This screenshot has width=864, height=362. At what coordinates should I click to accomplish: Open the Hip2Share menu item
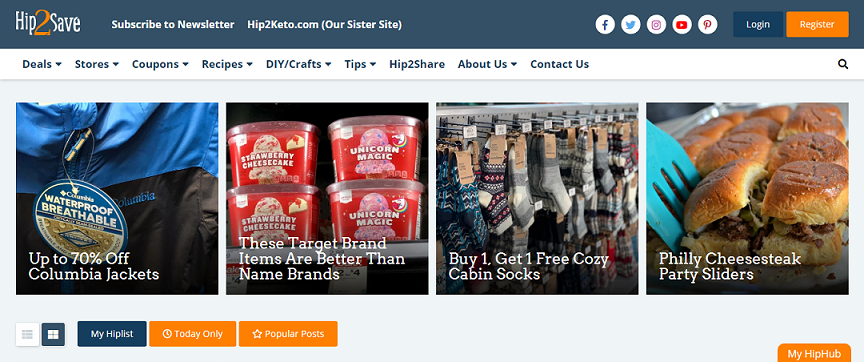417,64
